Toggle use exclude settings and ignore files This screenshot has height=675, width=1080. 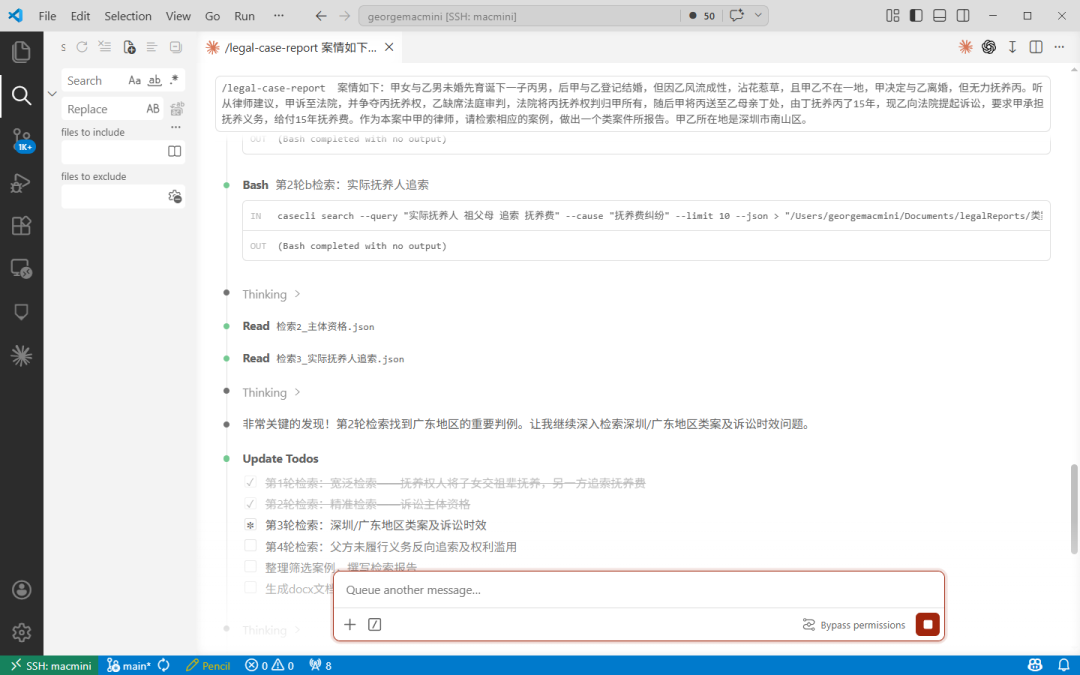point(175,196)
